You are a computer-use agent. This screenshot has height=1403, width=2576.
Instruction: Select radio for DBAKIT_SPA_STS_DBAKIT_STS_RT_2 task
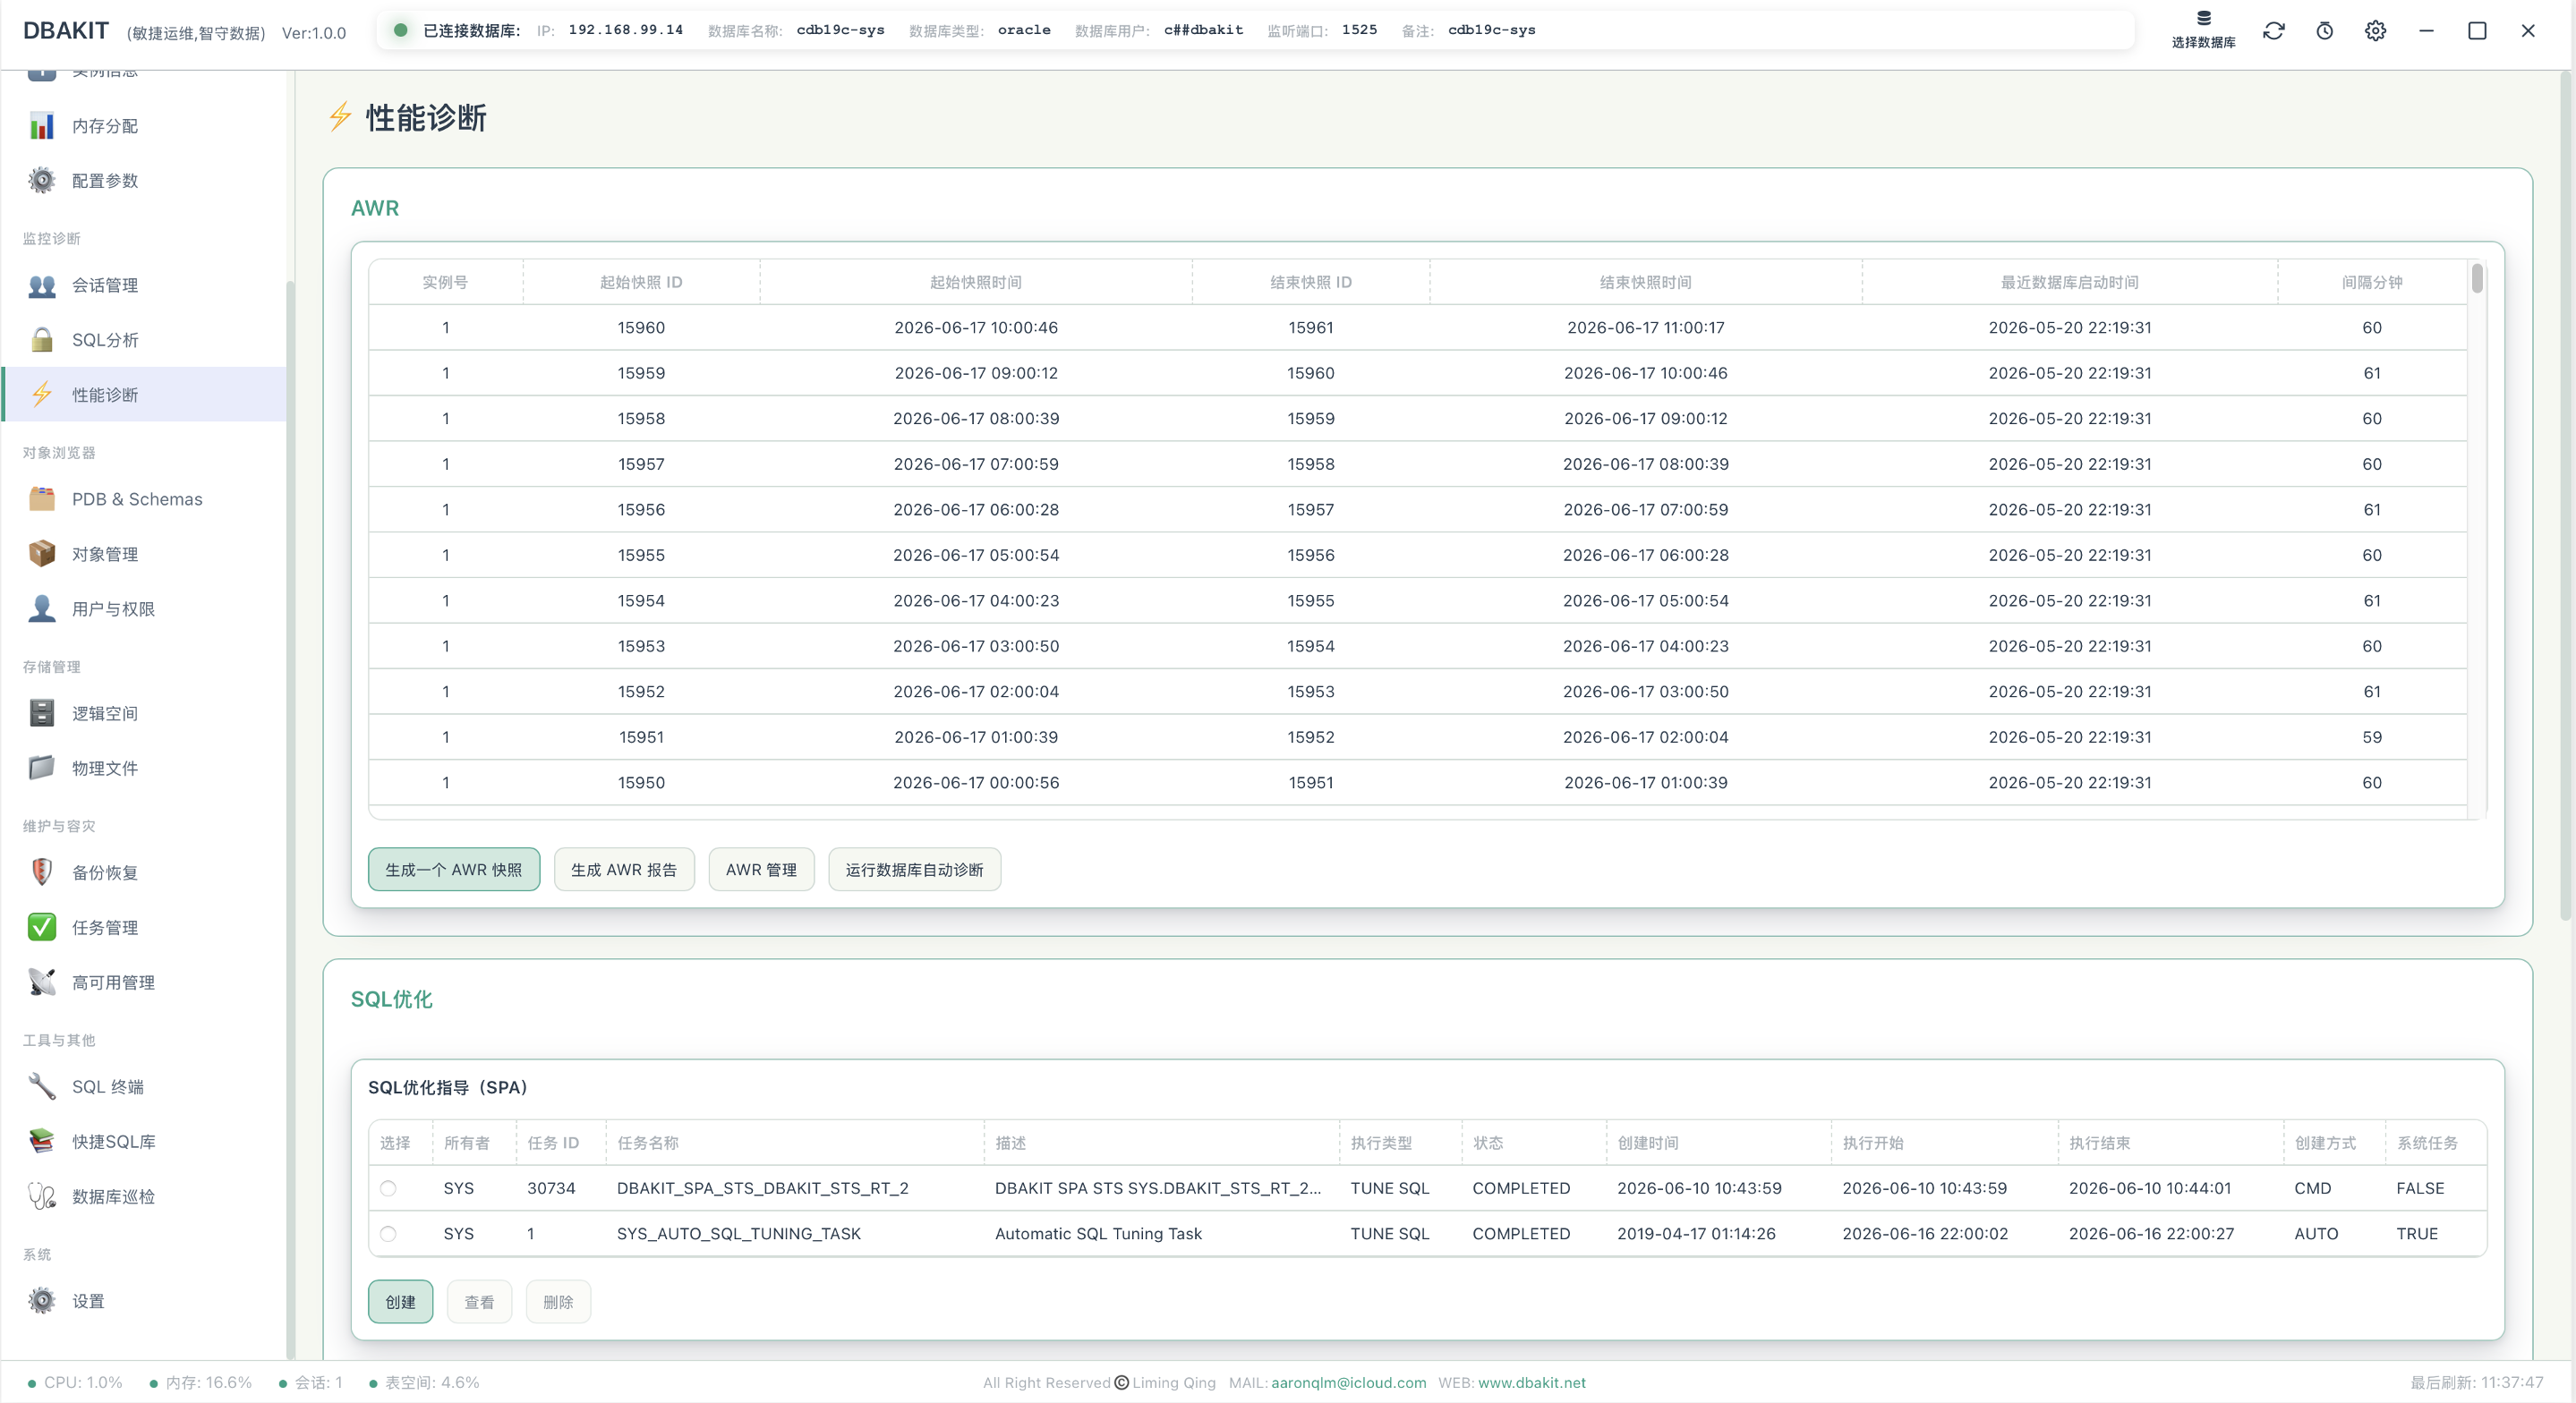point(388,1188)
